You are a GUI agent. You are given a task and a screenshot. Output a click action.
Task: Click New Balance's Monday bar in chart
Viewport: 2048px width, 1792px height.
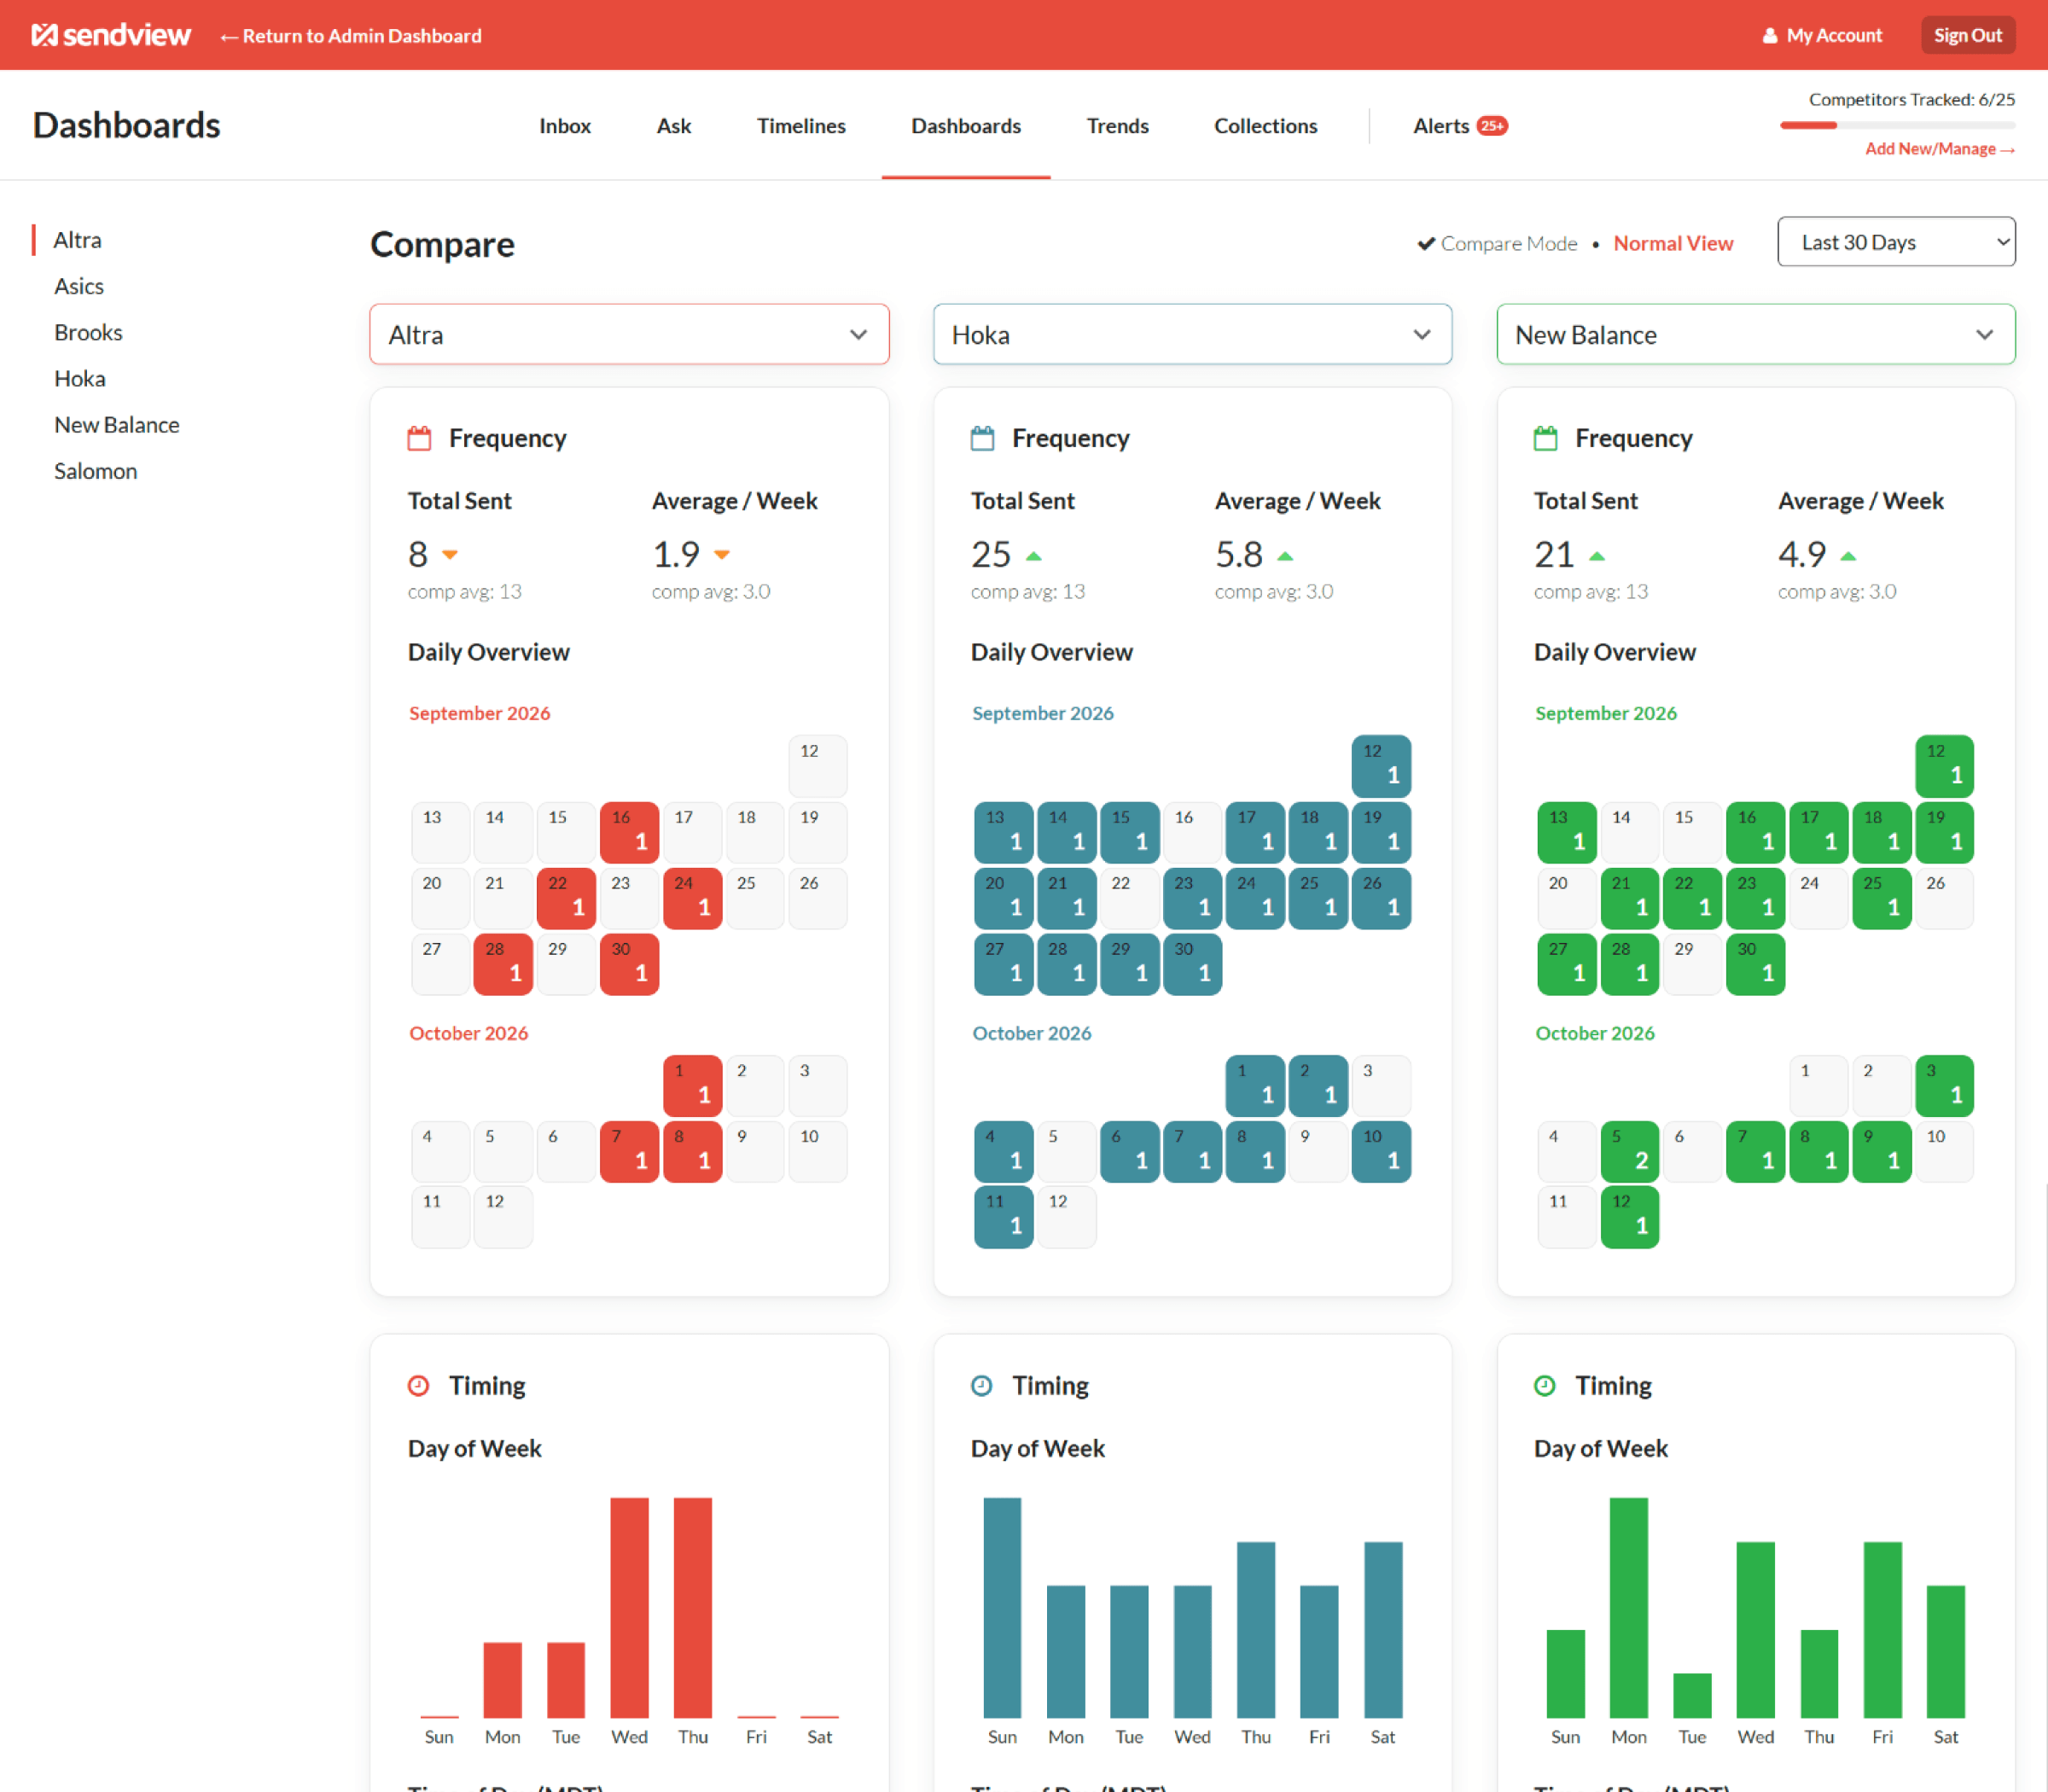pos(1628,1607)
